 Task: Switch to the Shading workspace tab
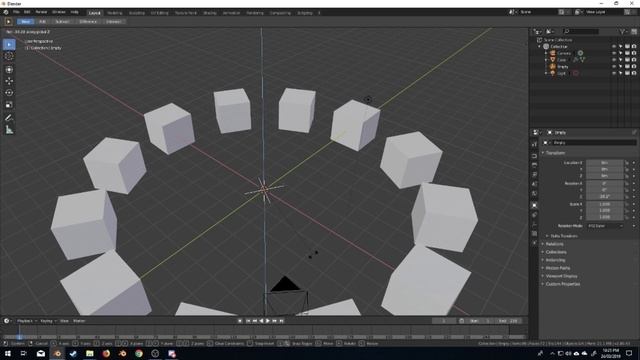point(209,13)
